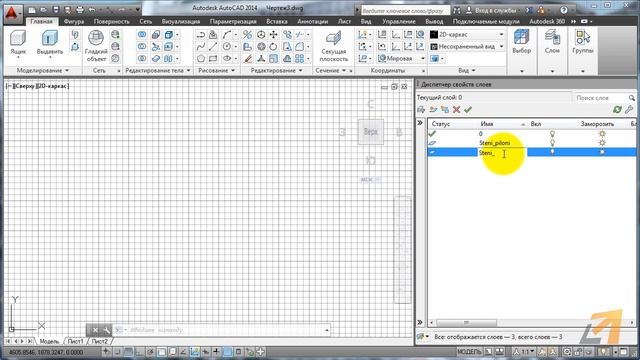Select the Rectangle drawing tool
The image size is (640, 360).
pyautogui.click(x=213, y=58)
